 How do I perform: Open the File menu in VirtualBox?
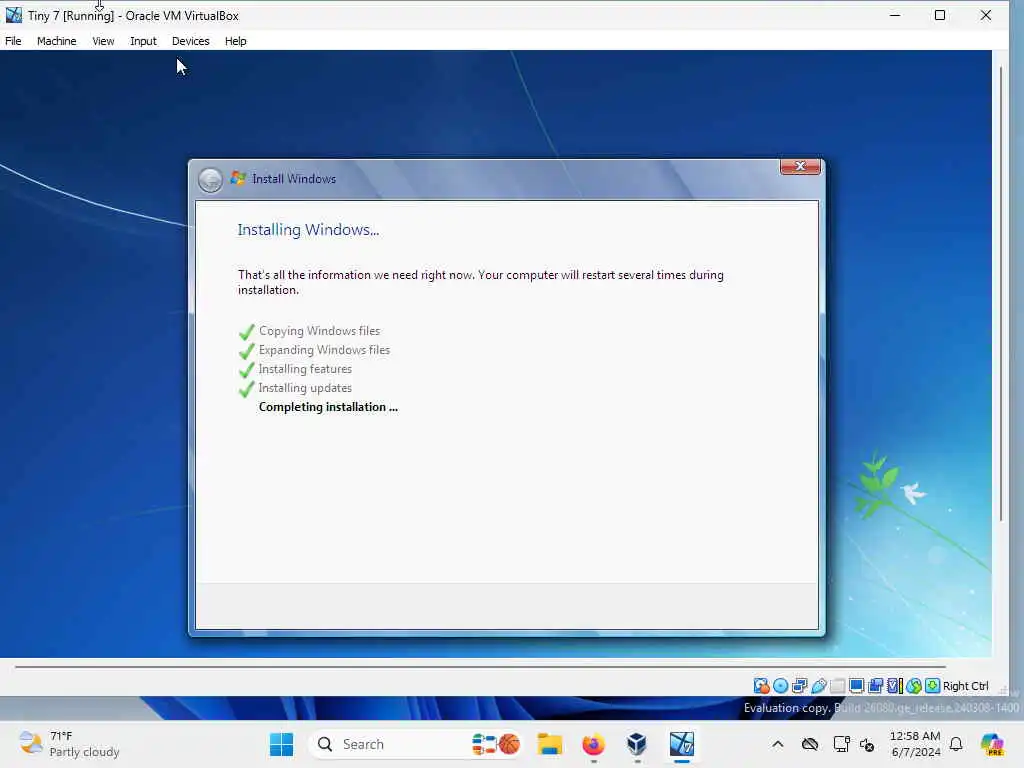tap(13, 41)
